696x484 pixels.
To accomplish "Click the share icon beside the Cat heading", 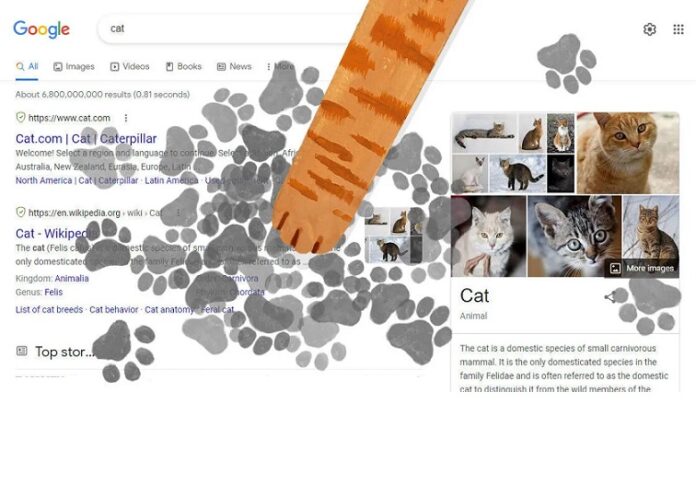I will [x=610, y=297].
